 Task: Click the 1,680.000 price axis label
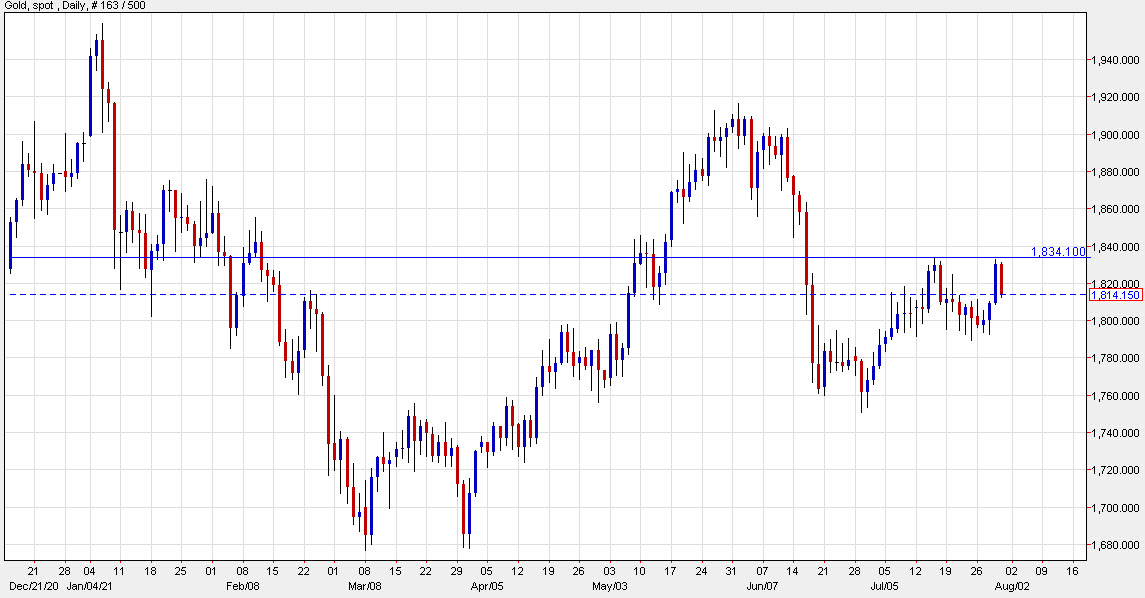pyautogui.click(x=1115, y=546)
